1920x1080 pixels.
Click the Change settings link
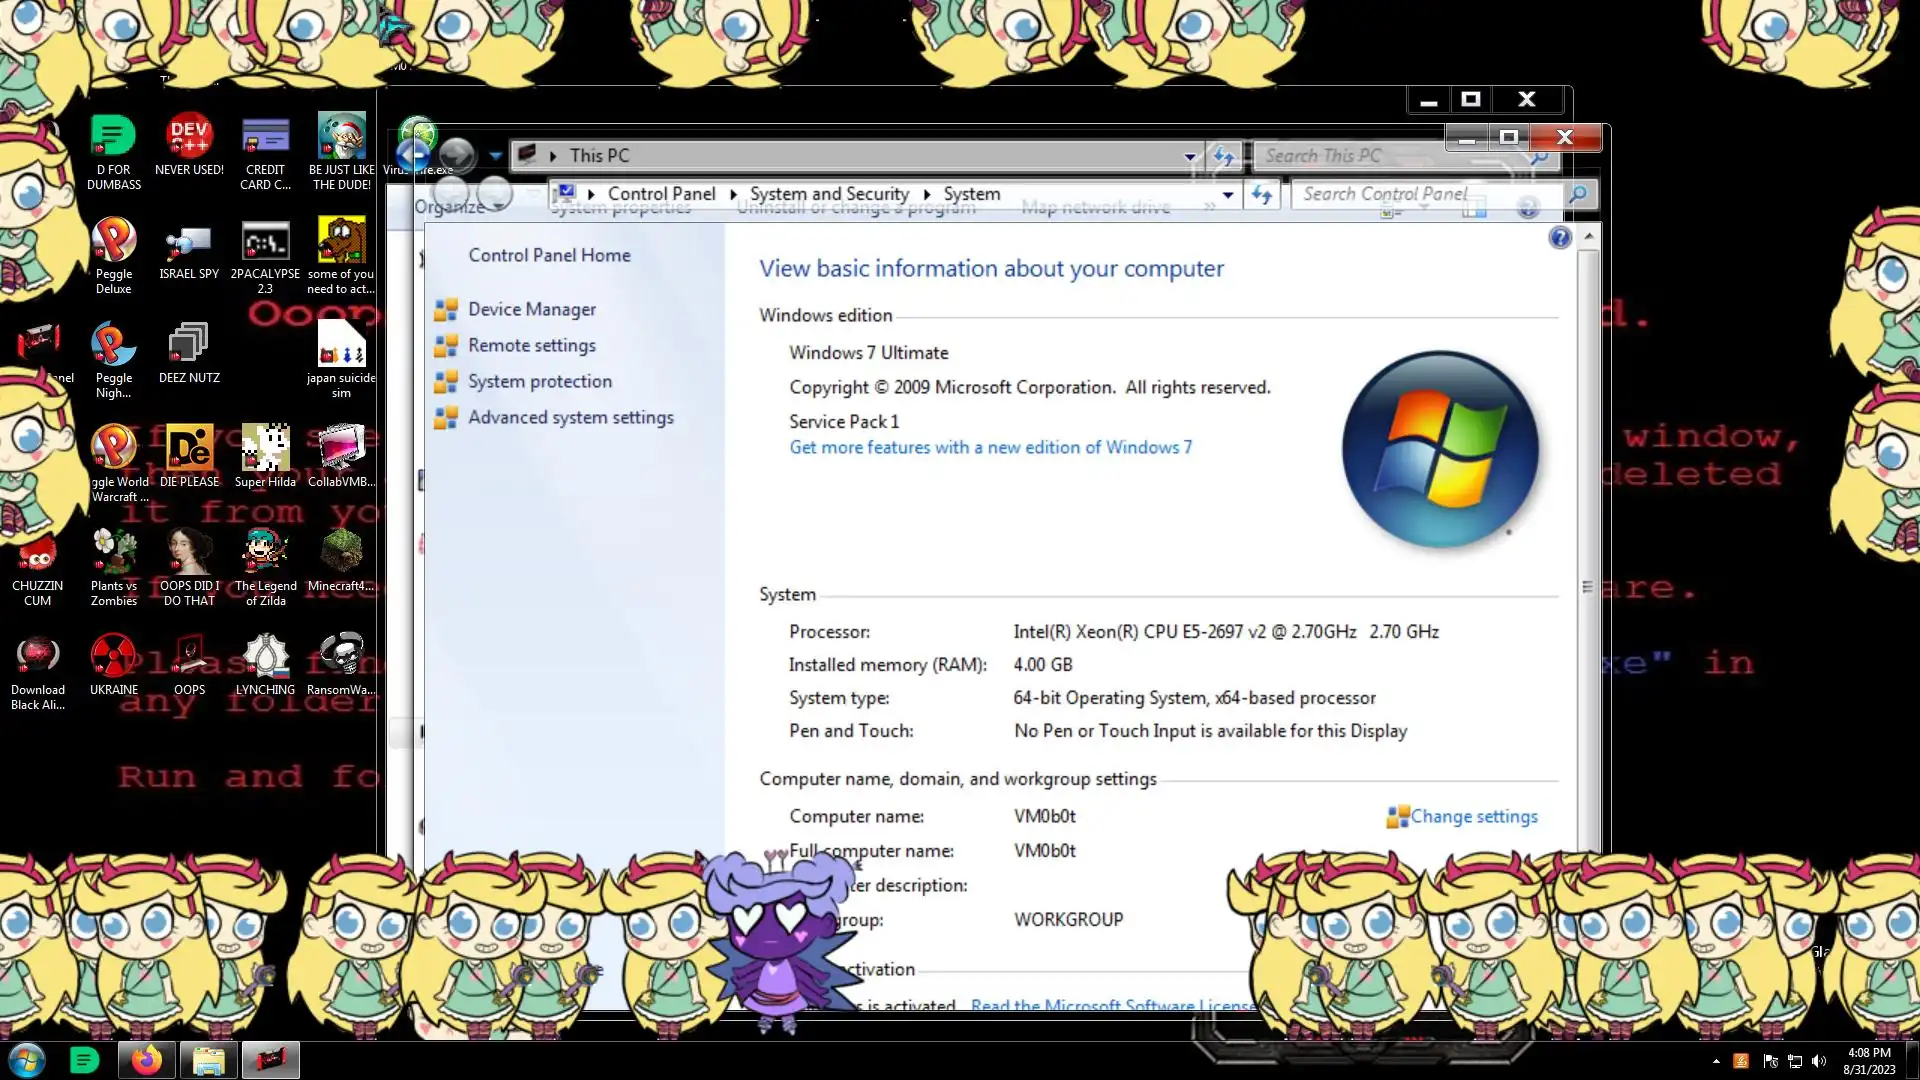(x=1473, y=816)
